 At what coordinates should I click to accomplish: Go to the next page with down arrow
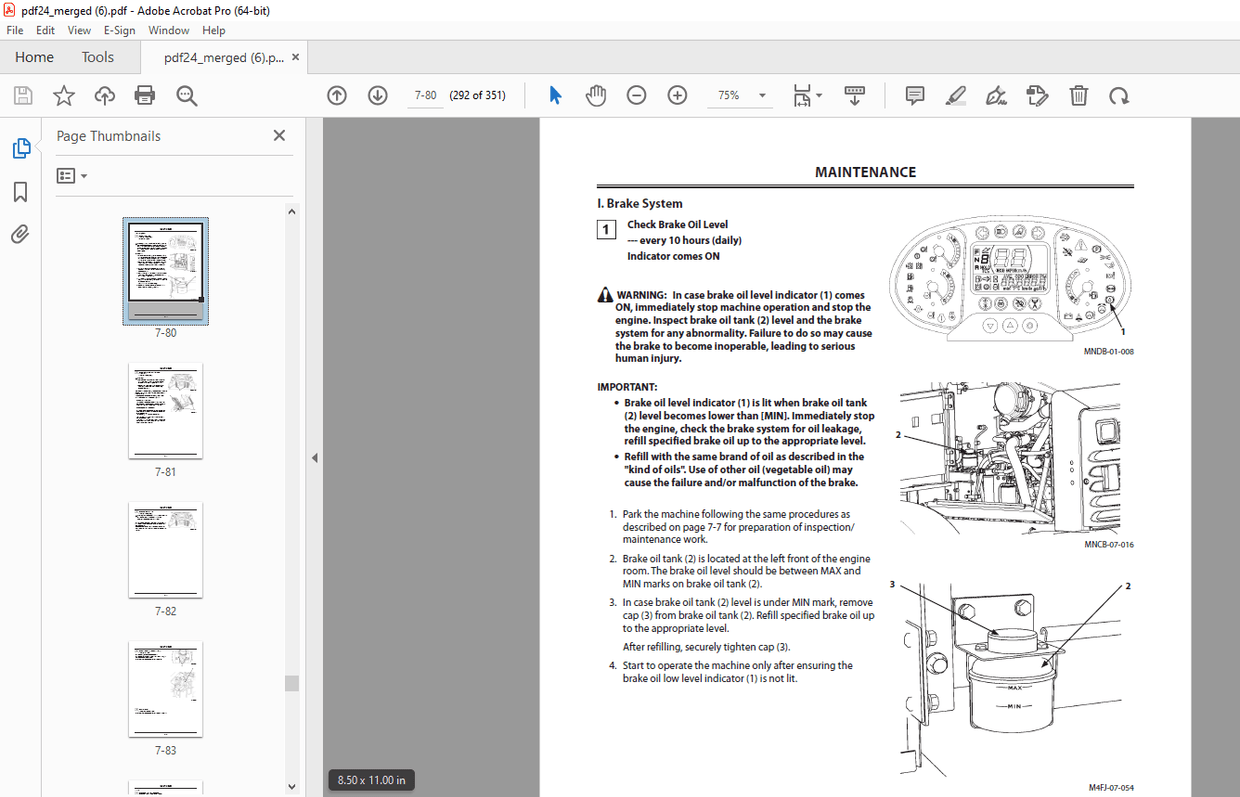click(x=377, y=95)
